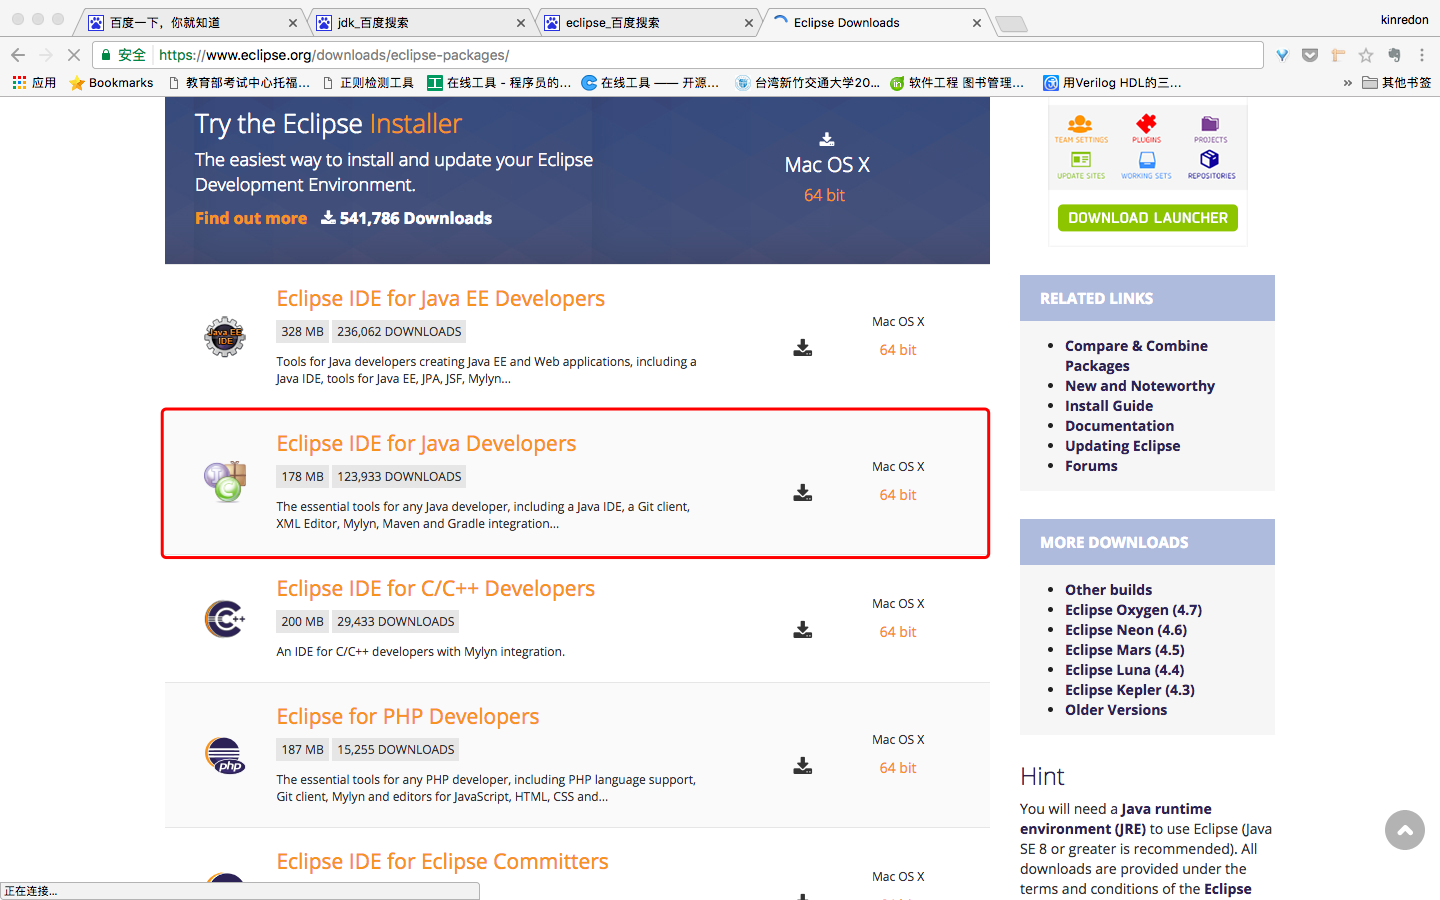Viewport: 1440px width, 900px height.
Task: Click the C/C++ package logo
Action: pos(225,619)
